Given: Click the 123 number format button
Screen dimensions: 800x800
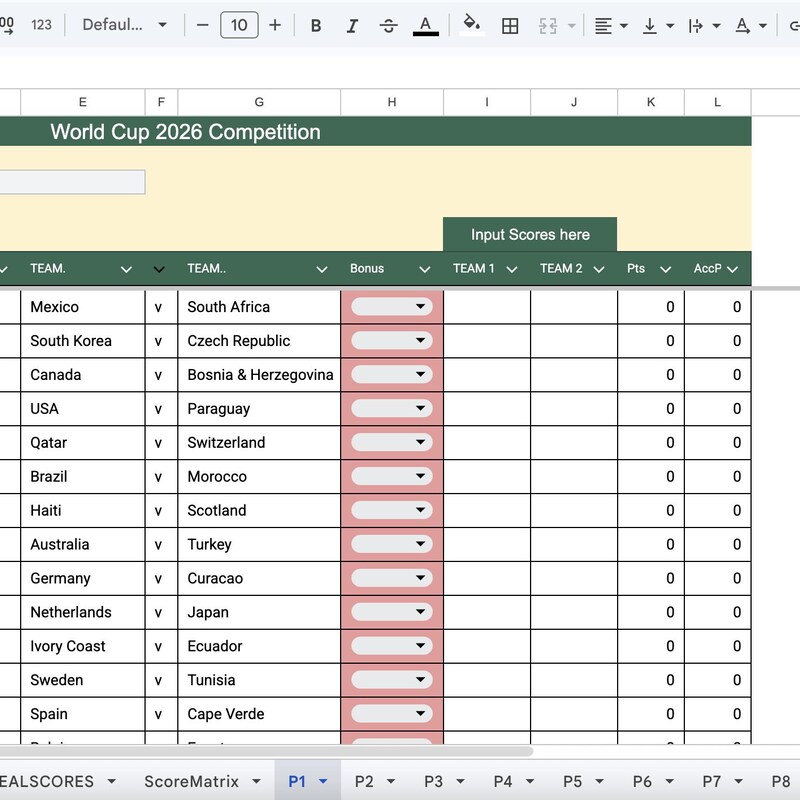Looking at the screenshot, I should click(x=41, y=24).
